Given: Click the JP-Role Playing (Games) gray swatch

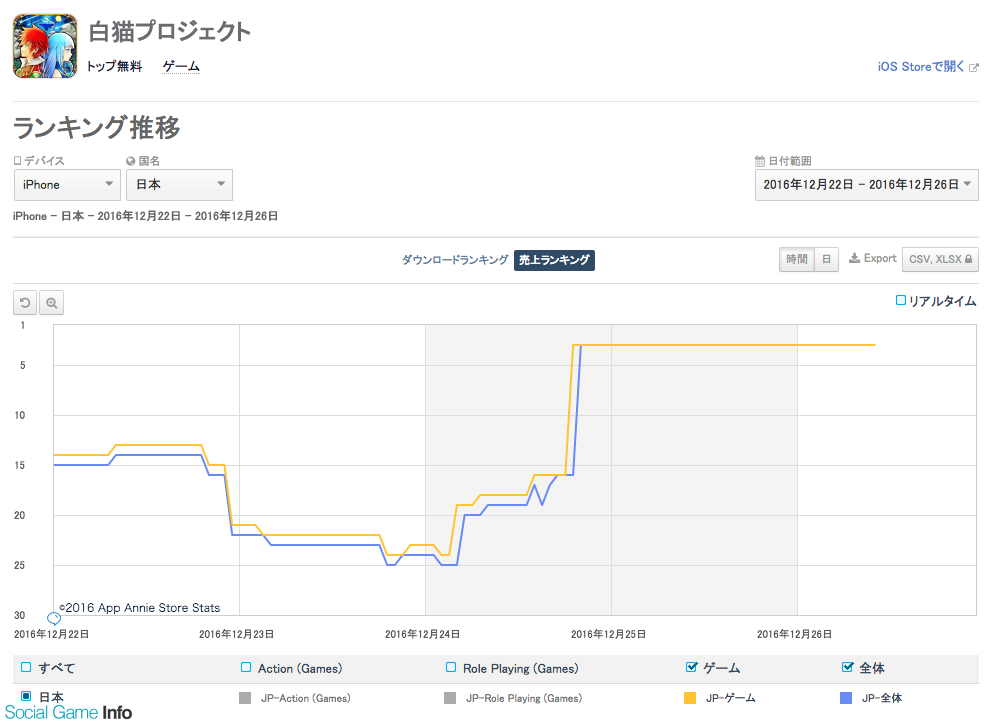Looking at the screenshot, I should [450, 698].
